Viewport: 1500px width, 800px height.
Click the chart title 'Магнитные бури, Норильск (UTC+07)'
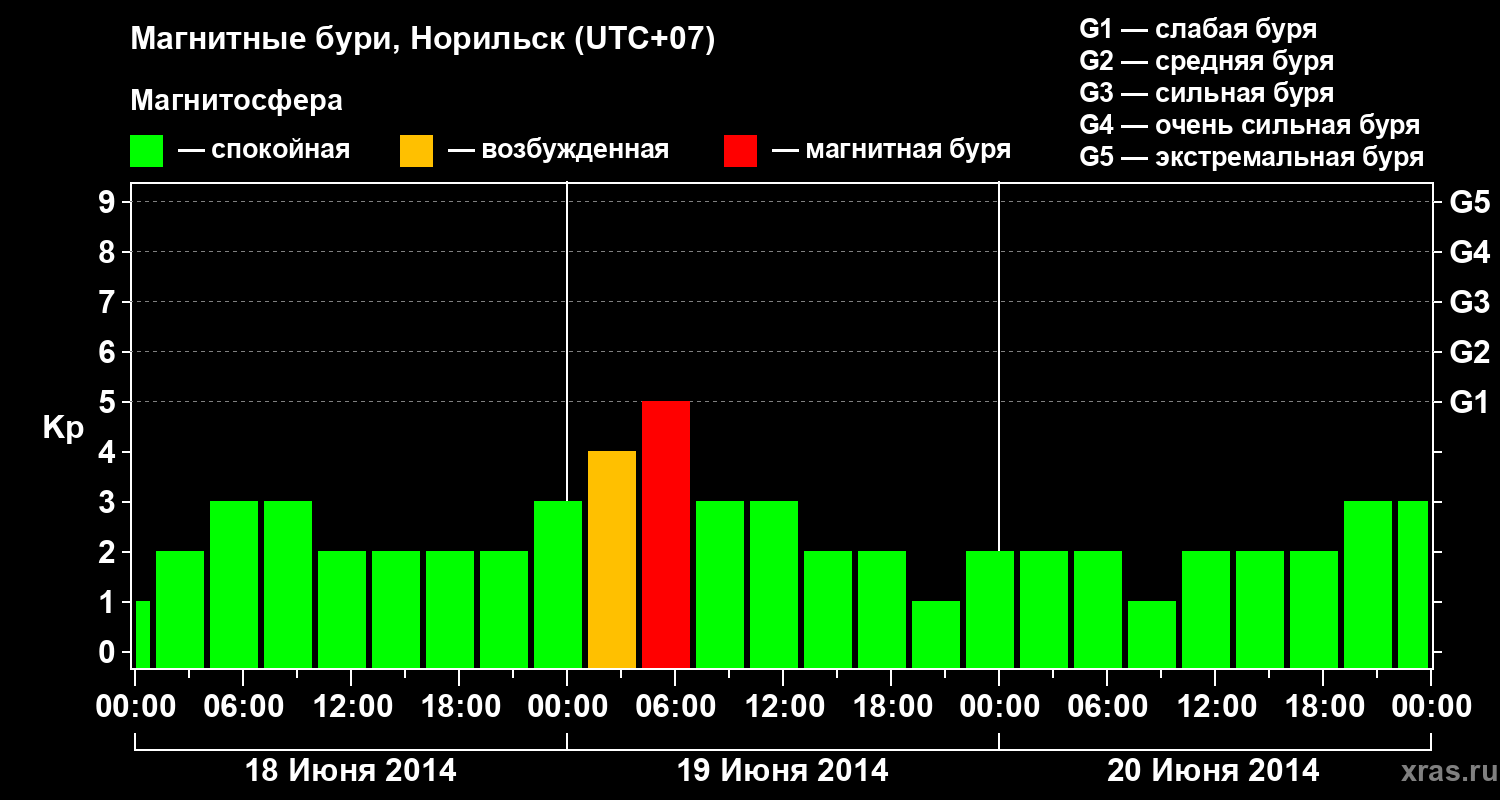(x=423, y=40)
